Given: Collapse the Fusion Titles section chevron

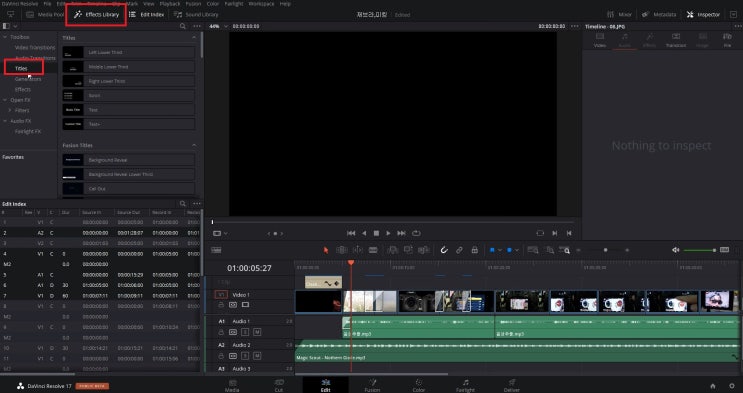Looking at the screenshot, I should (194, 145).
